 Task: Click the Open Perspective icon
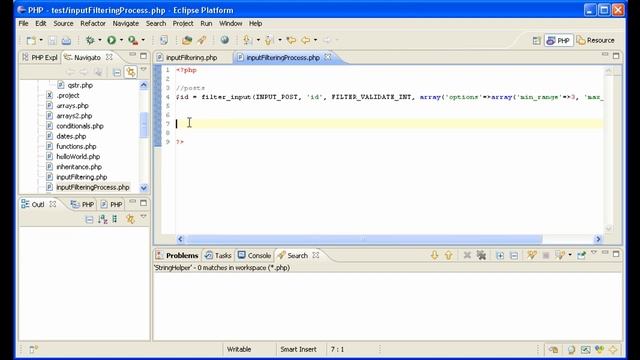536,40
